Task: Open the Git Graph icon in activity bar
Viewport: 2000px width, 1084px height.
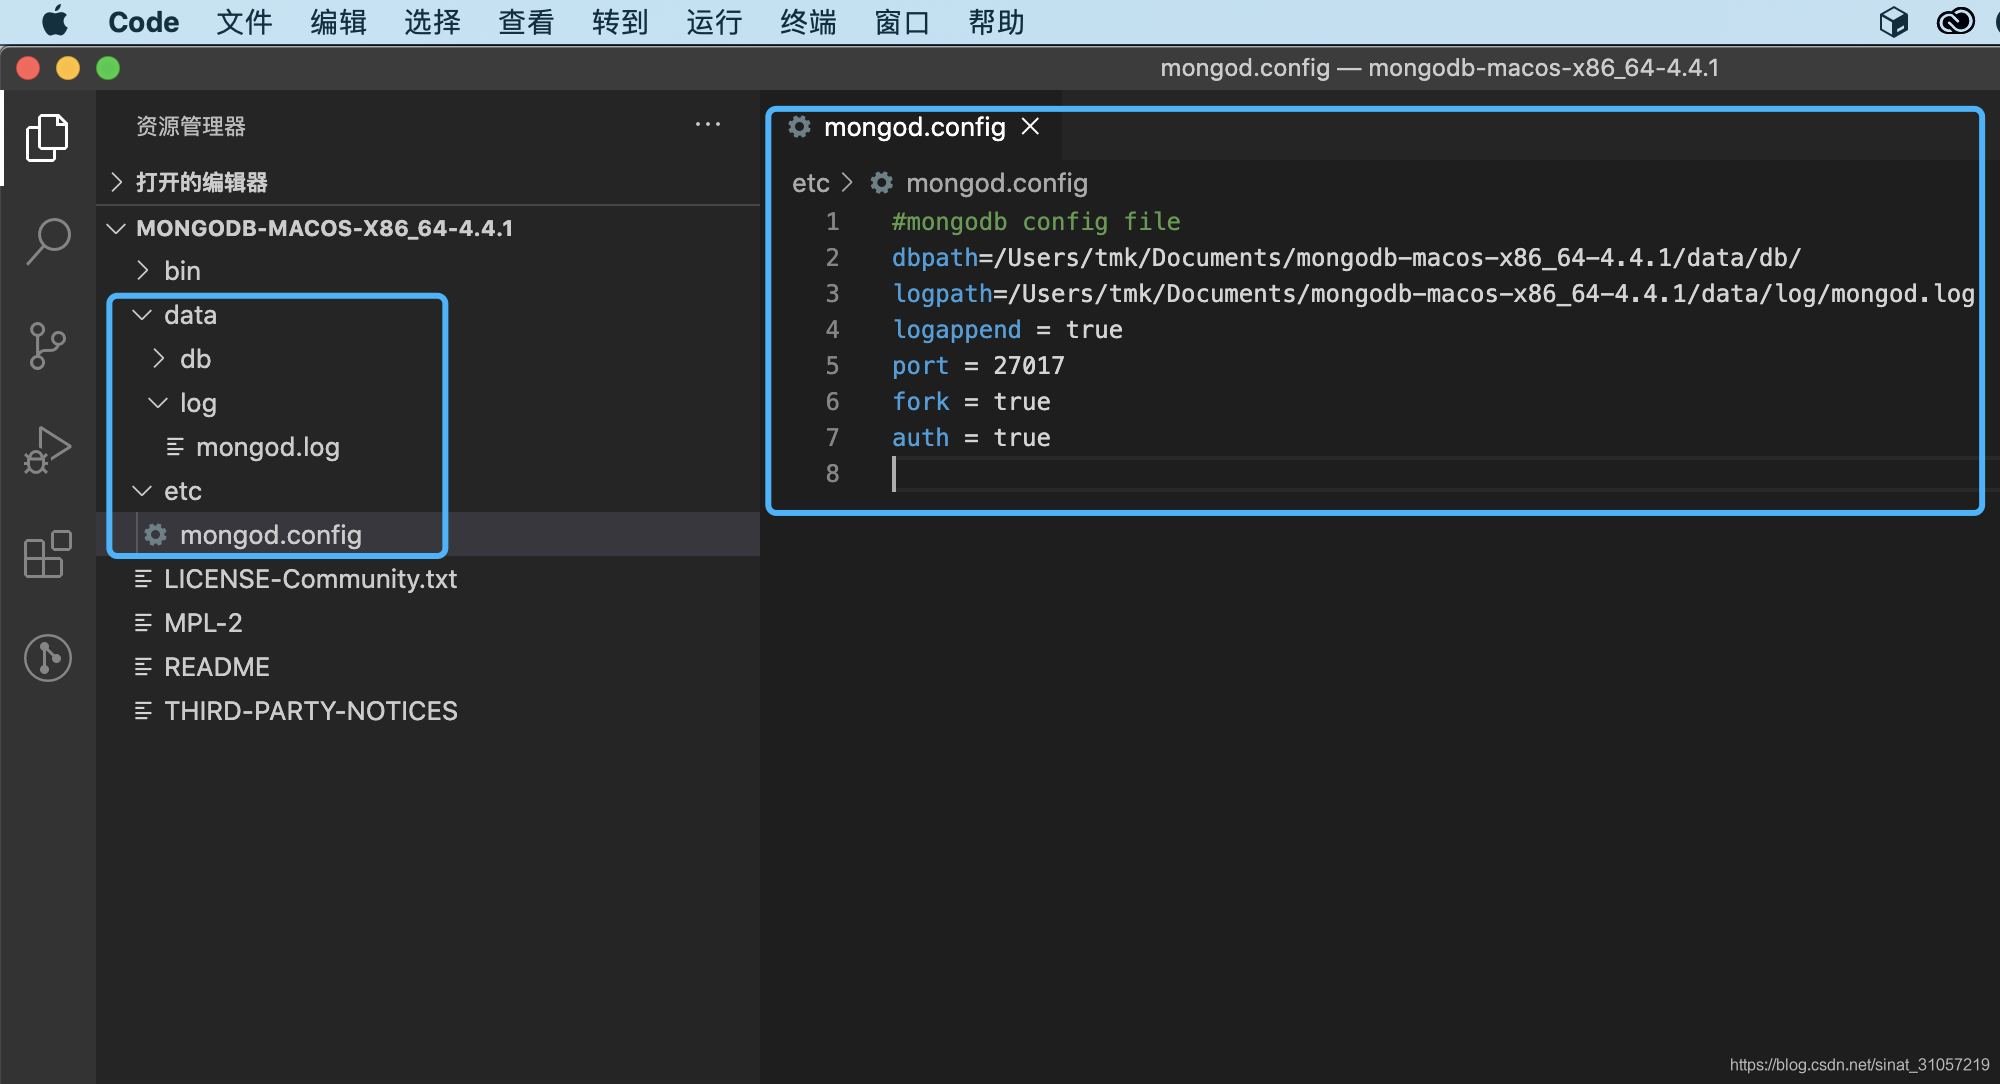Action: 47,658
